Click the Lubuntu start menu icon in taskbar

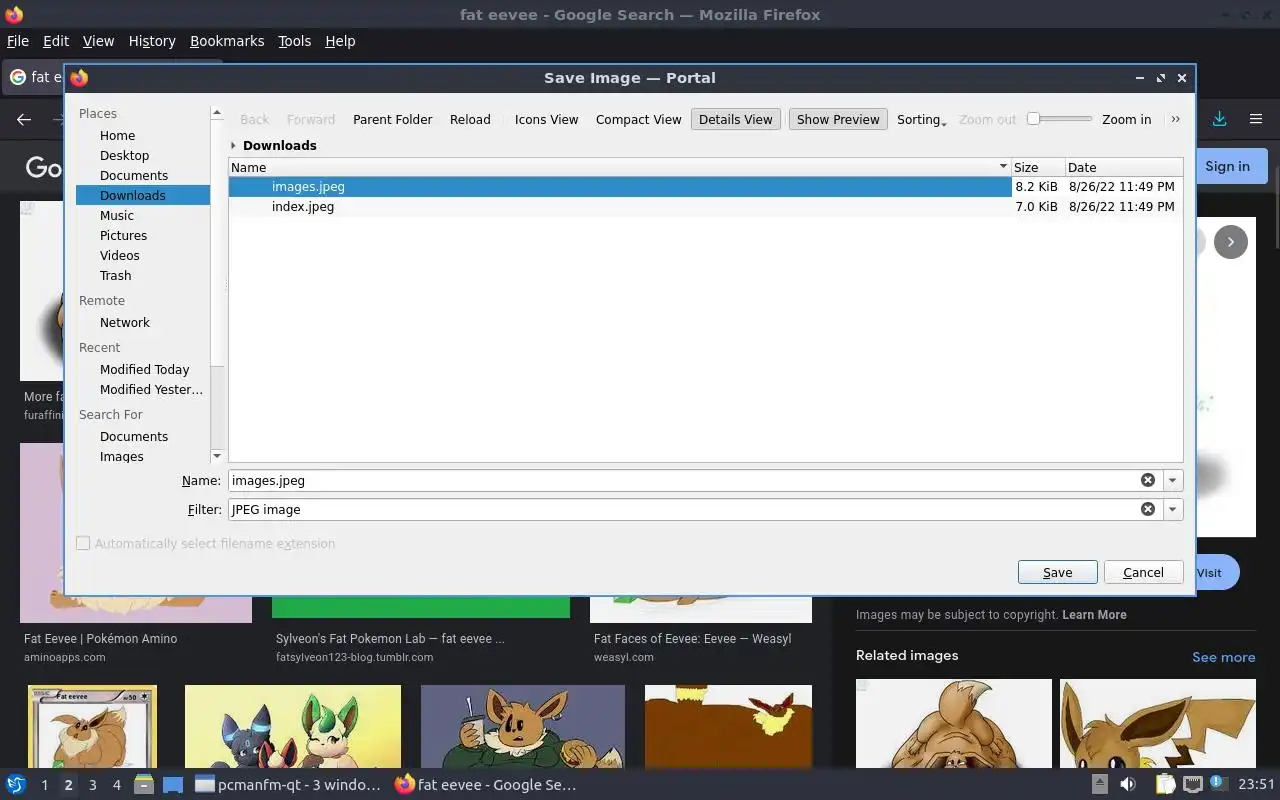click(x=15, y=785)
